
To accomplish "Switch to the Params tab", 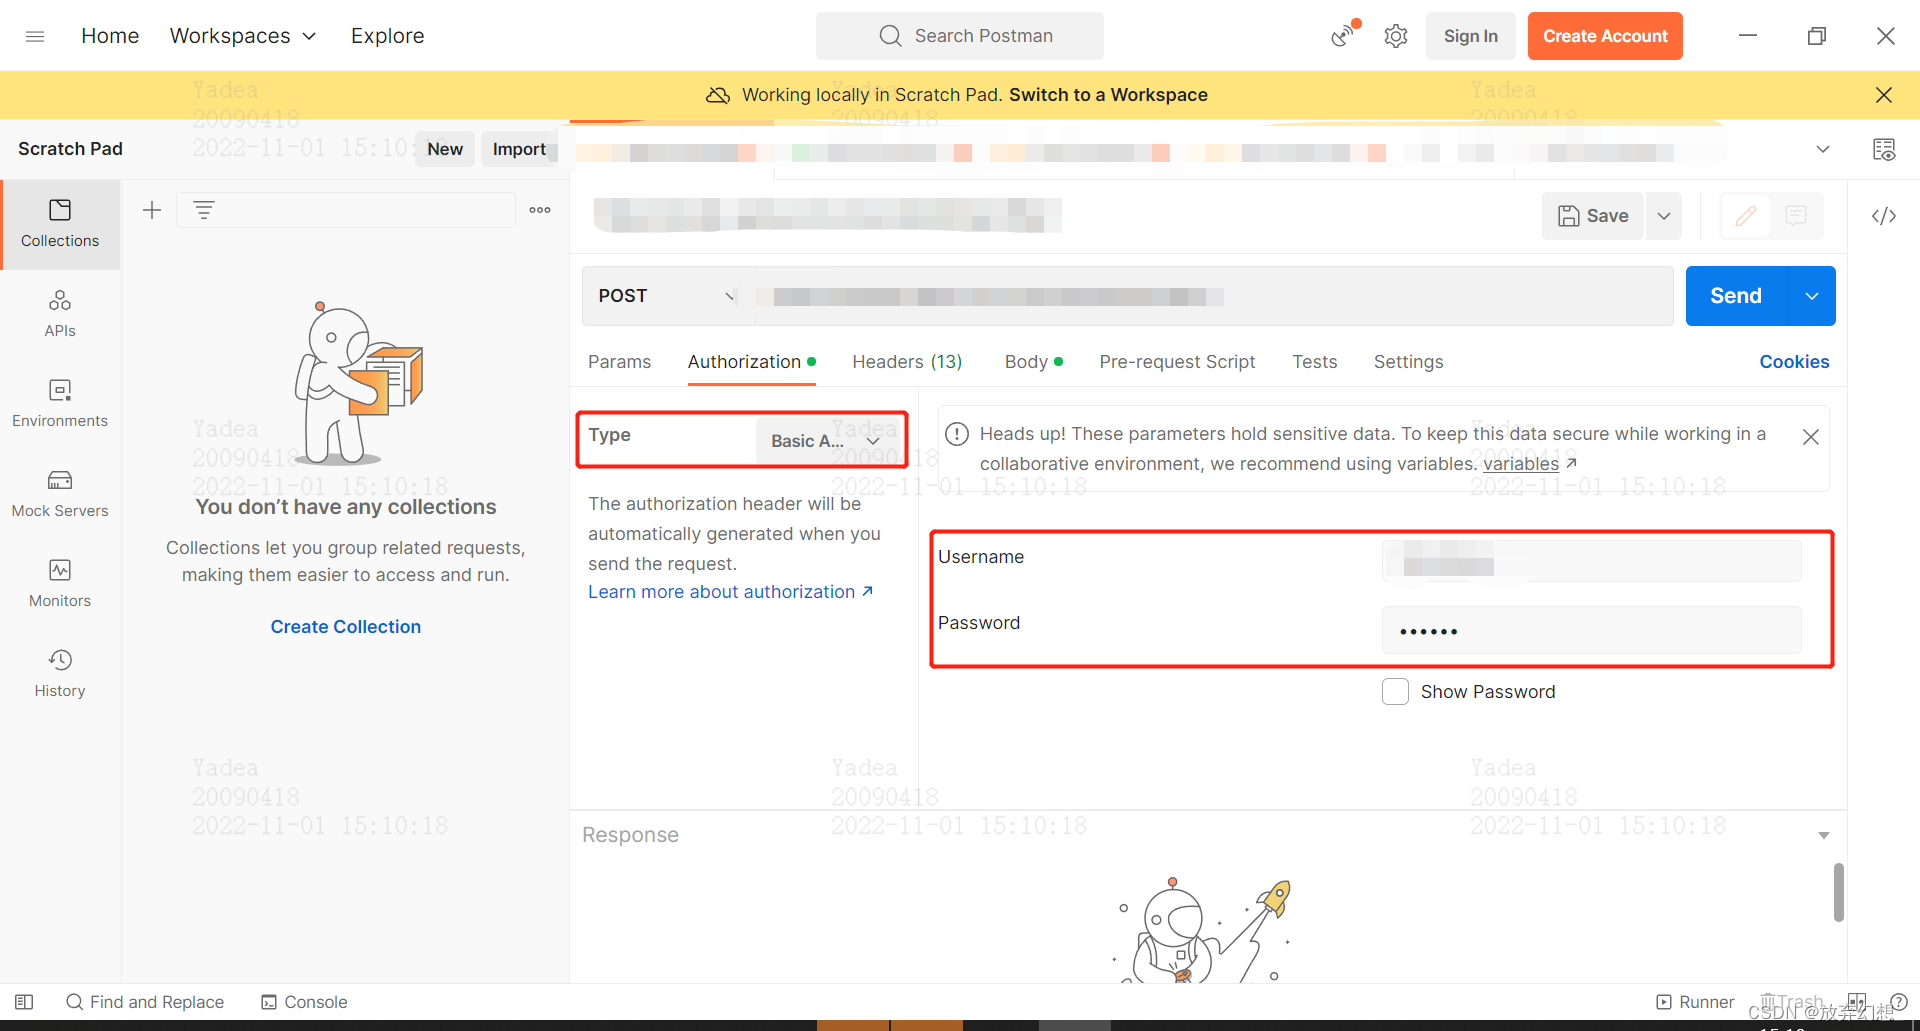I will click(x=619, y=362).
